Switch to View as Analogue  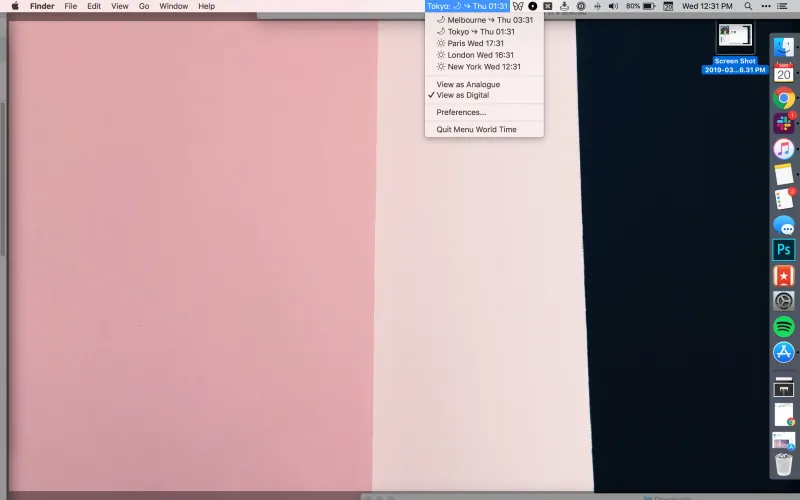click(x=484, y=84)
